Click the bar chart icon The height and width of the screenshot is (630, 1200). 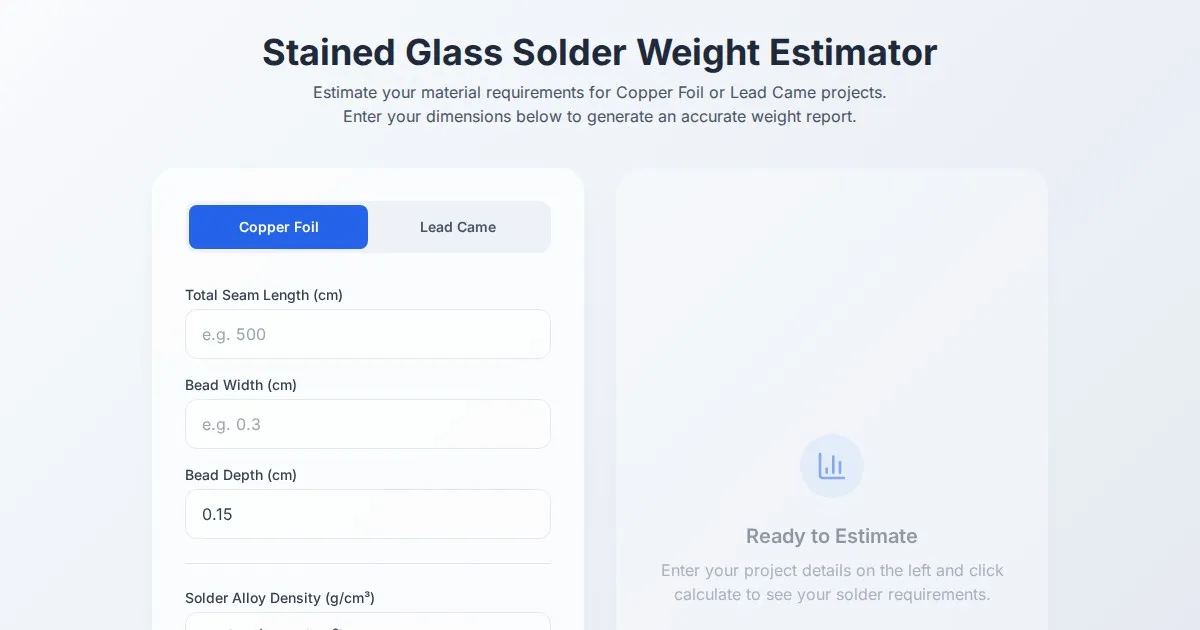pyautogui.click(x=831, y=466)
